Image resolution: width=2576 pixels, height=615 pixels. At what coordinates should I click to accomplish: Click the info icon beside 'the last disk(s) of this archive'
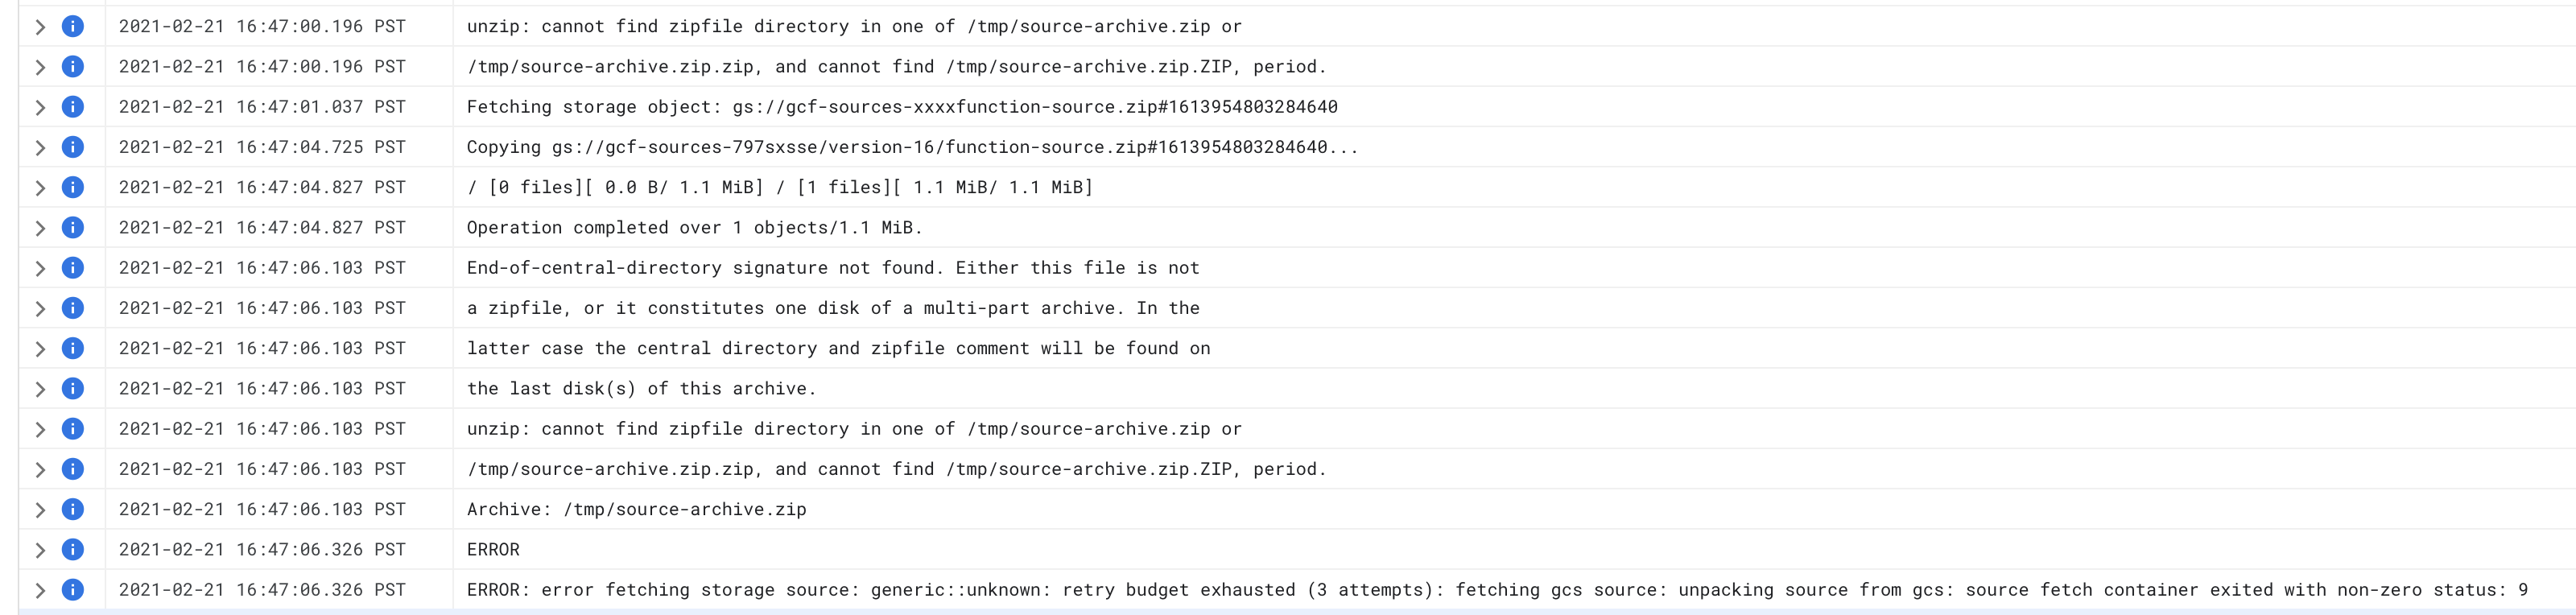pyautogui.click(x=71, y=388)
